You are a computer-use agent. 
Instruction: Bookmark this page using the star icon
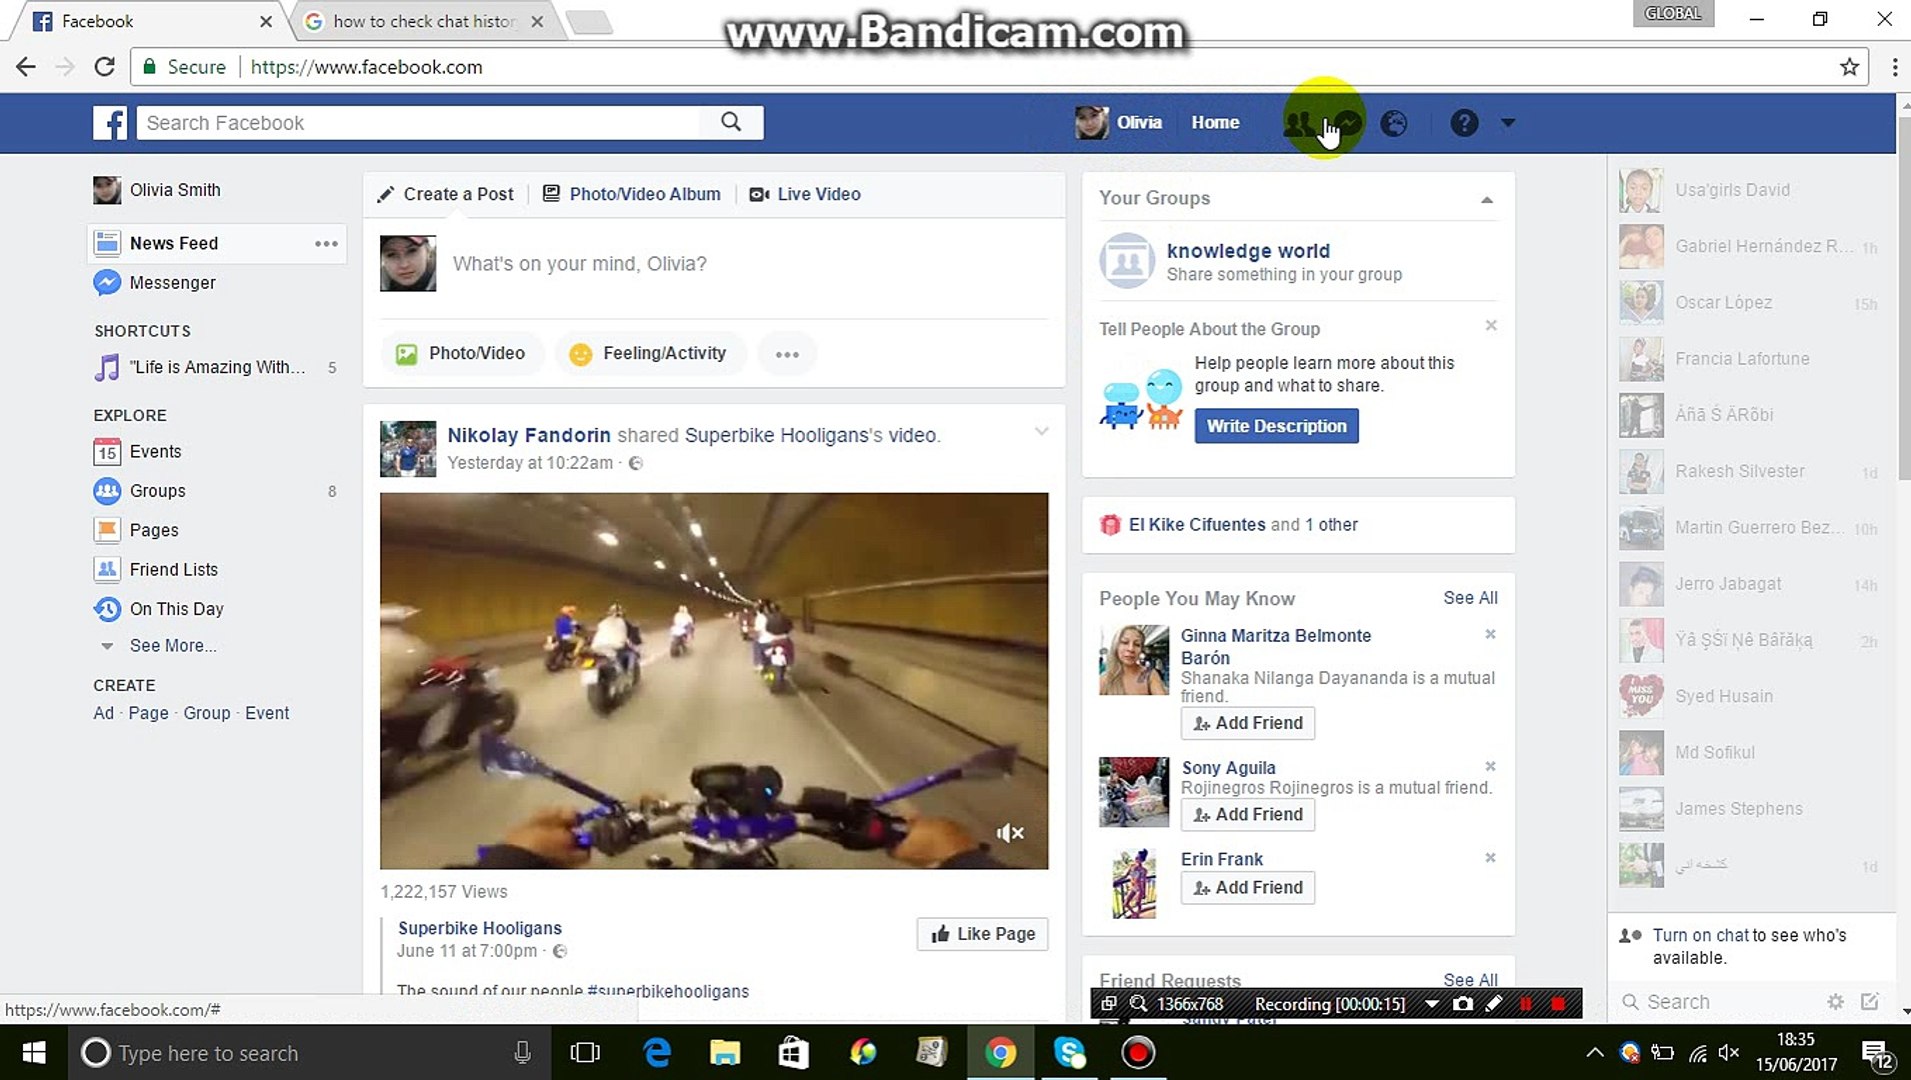pos(1849,67)
